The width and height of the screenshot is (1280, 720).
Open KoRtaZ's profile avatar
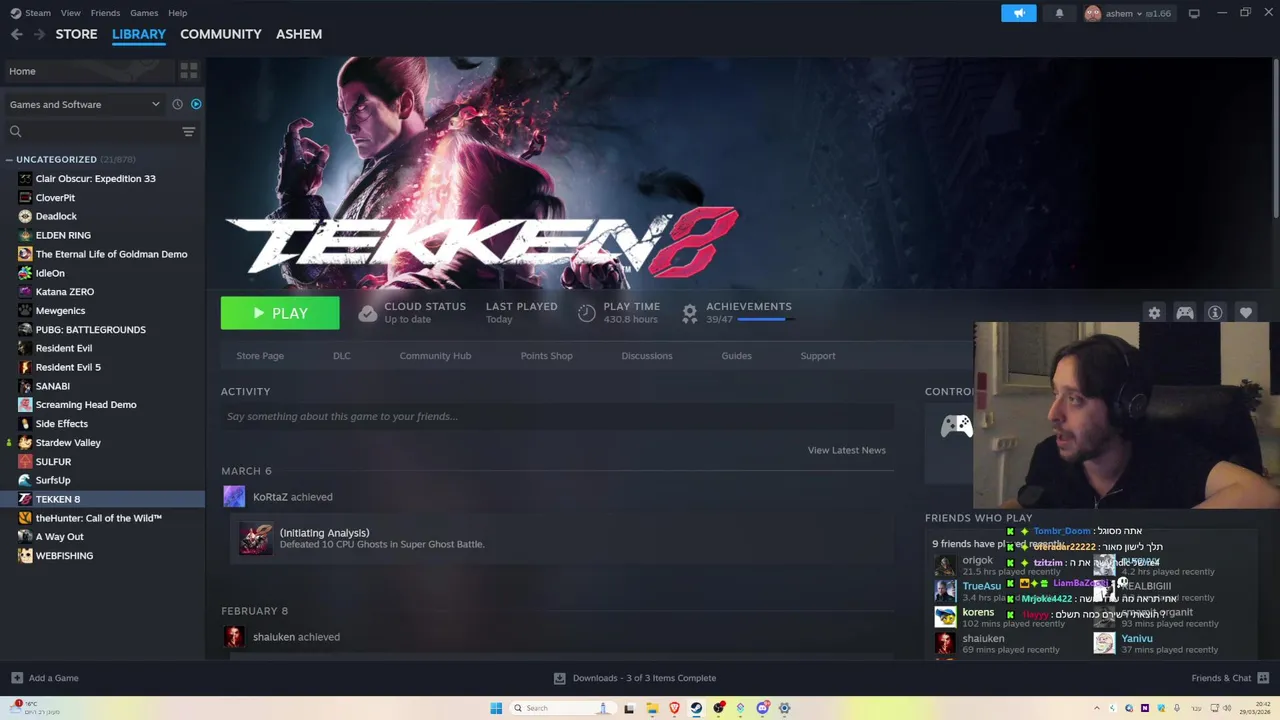(x=234, y=497)
